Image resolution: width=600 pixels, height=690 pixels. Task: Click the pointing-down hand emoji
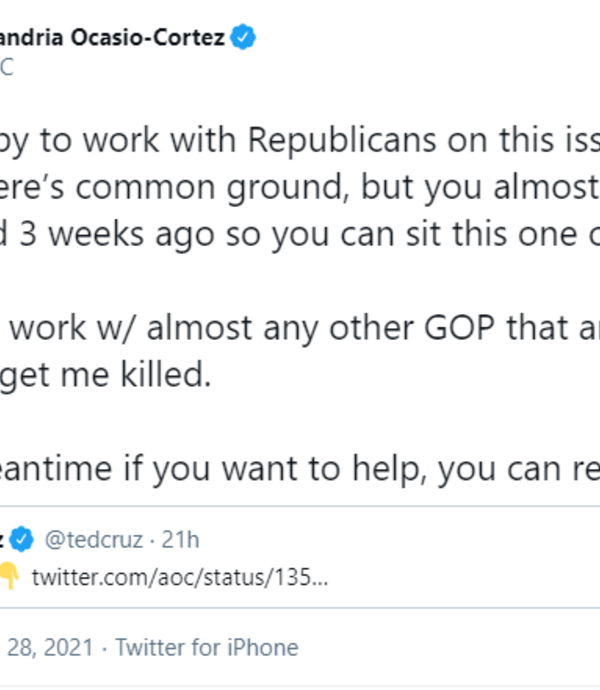click(9, 577)
